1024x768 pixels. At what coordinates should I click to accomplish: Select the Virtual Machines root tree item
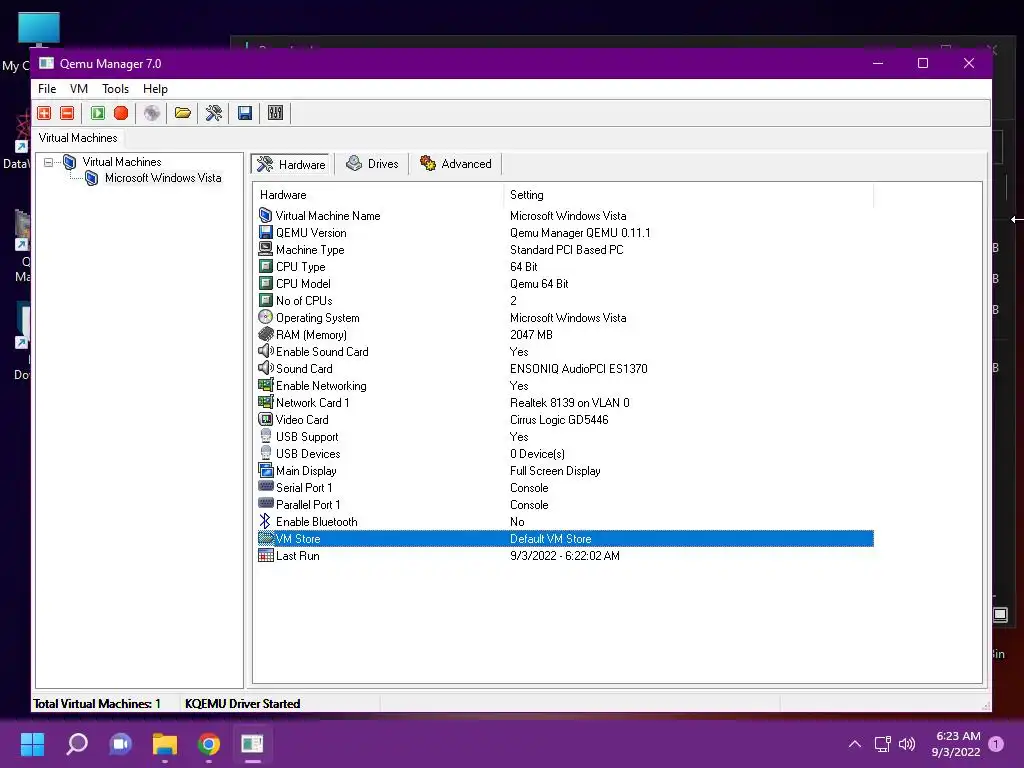(121, 161)
